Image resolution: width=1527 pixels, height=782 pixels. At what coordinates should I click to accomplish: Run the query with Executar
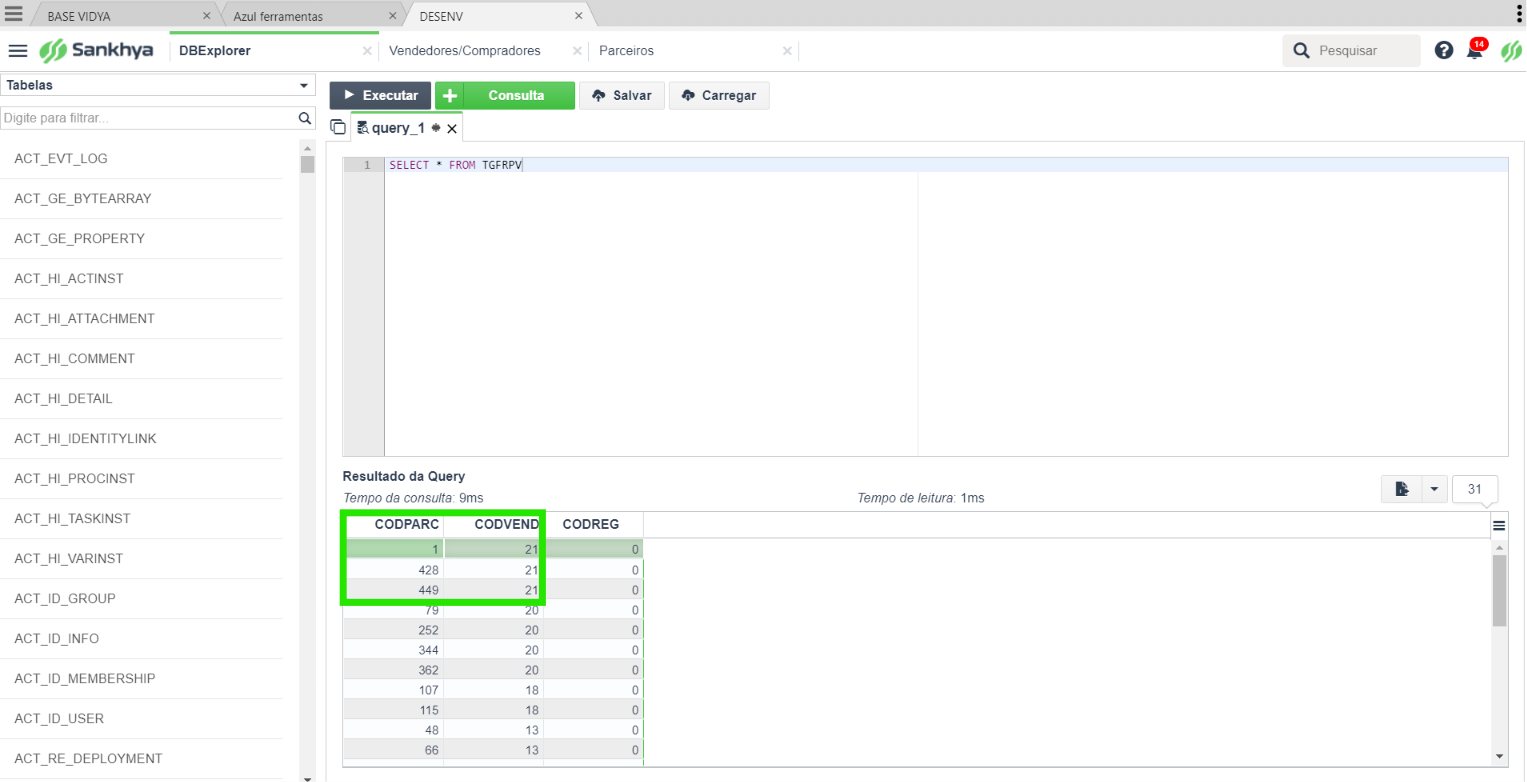[x=380, y=95]
